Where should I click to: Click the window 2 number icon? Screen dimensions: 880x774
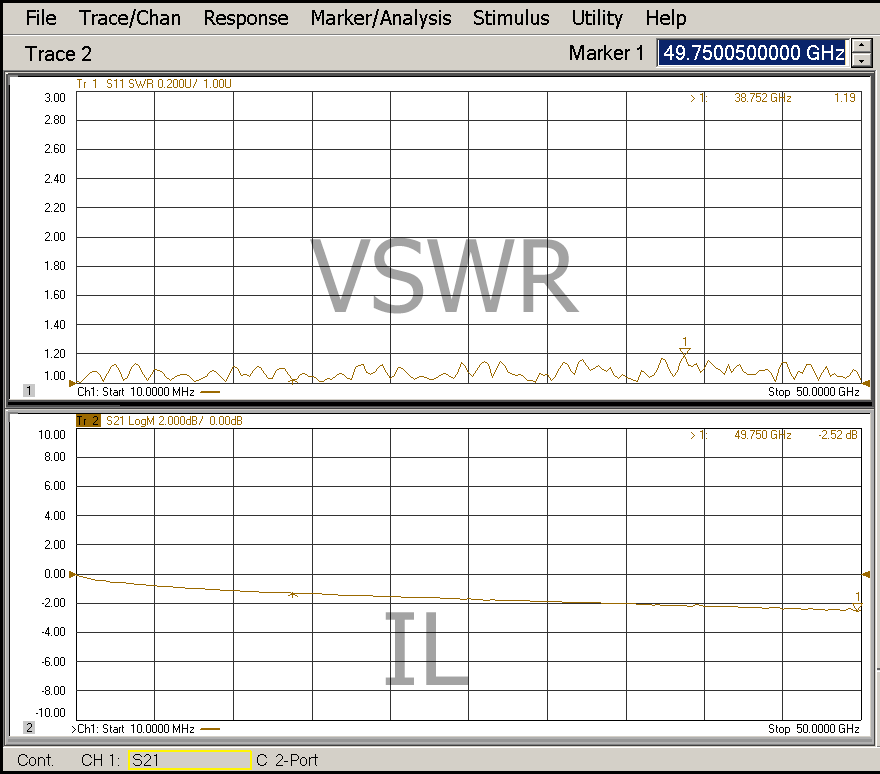click(29, 728)
